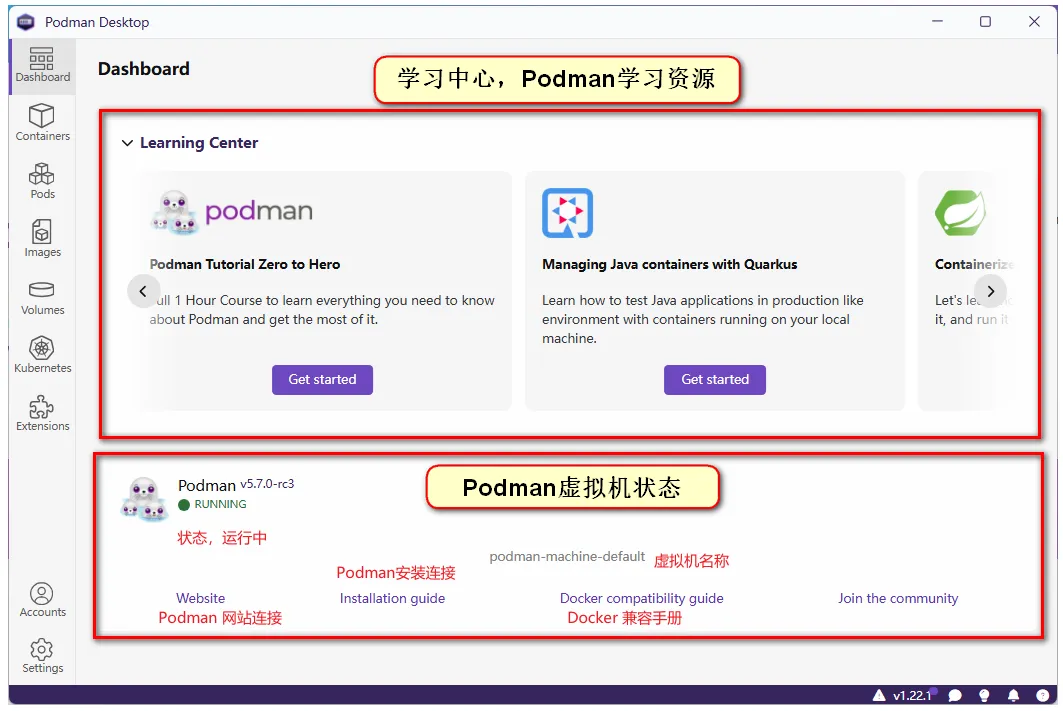Show the next learning card
The height and width of the screenshot is (711, 1063).
(990, 291)
